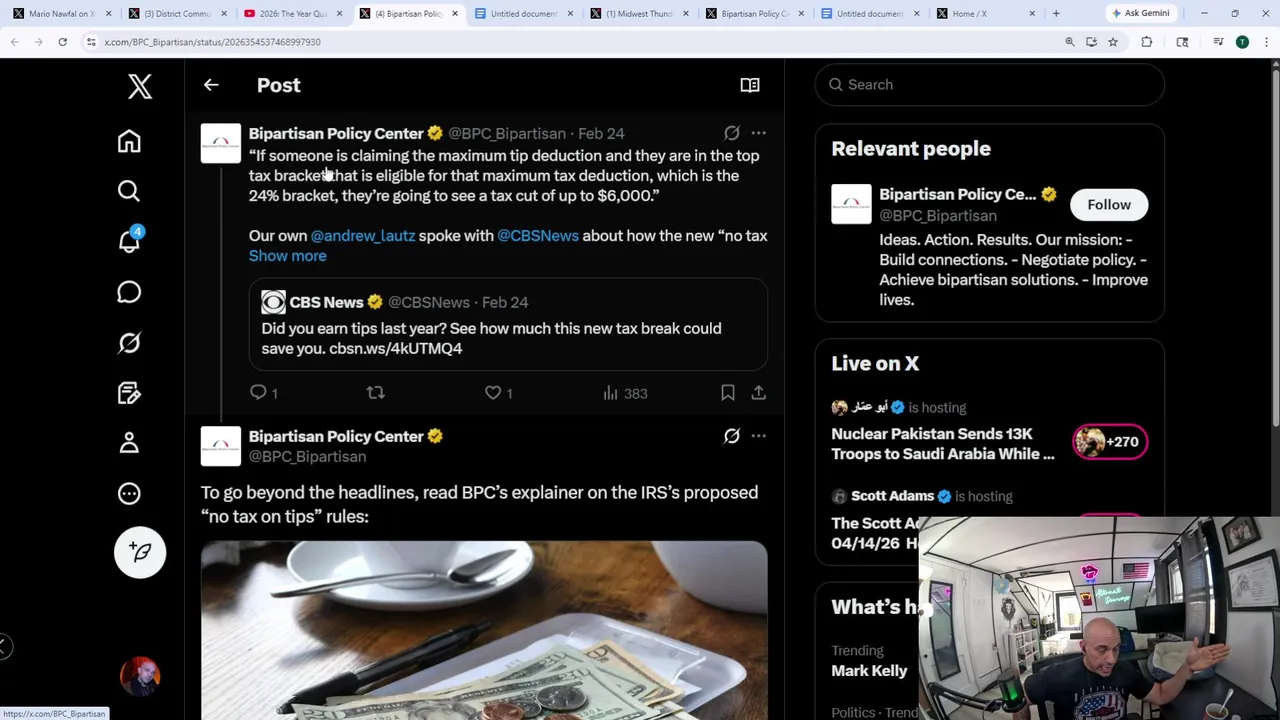Screen dimensions: 1280x720
Task: Close the active Bipartisan Policy tab
Action: point(455,13)
